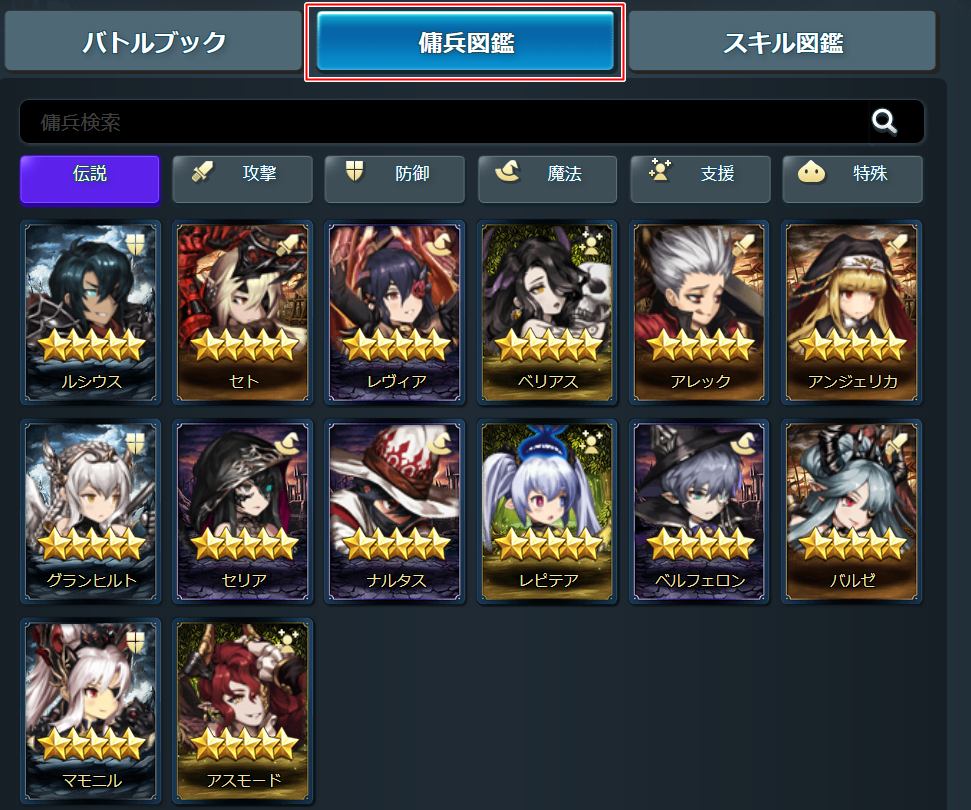Click the magnifying glass search icon
The width and height of the screenshot is (971, 810).
(x=884, y=121)
